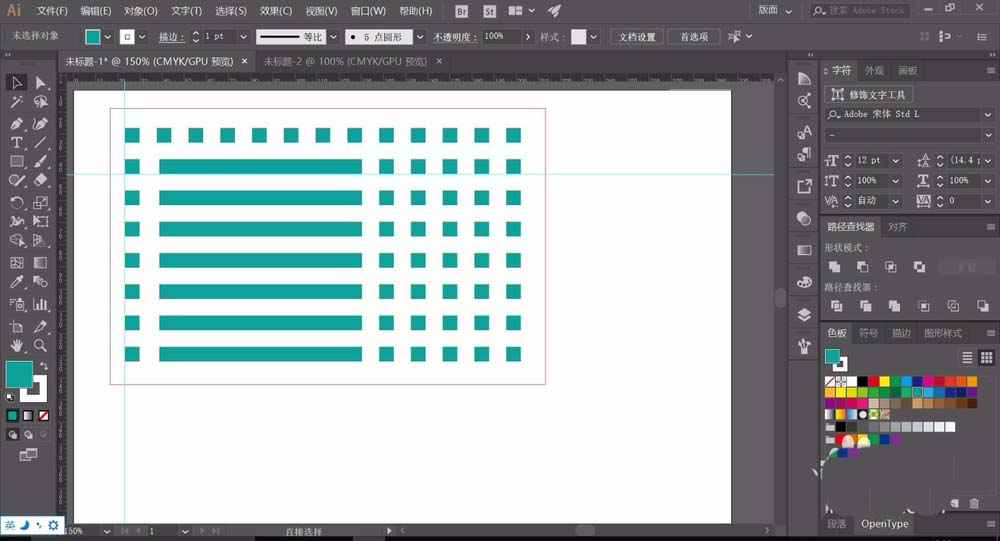This screenshot has width=1000, height=541.
Task: Switch to 外观 panel tab
Action: click(874, 71)
